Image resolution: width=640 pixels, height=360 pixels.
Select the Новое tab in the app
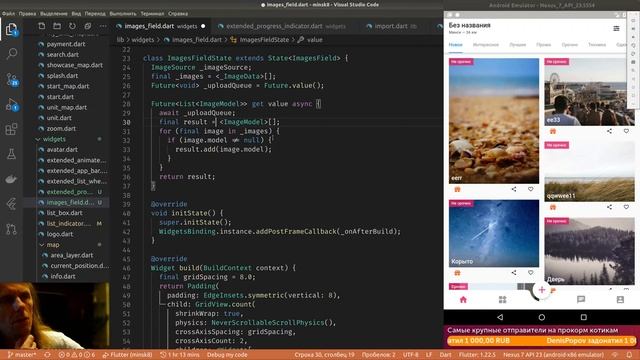coord(456,45)
